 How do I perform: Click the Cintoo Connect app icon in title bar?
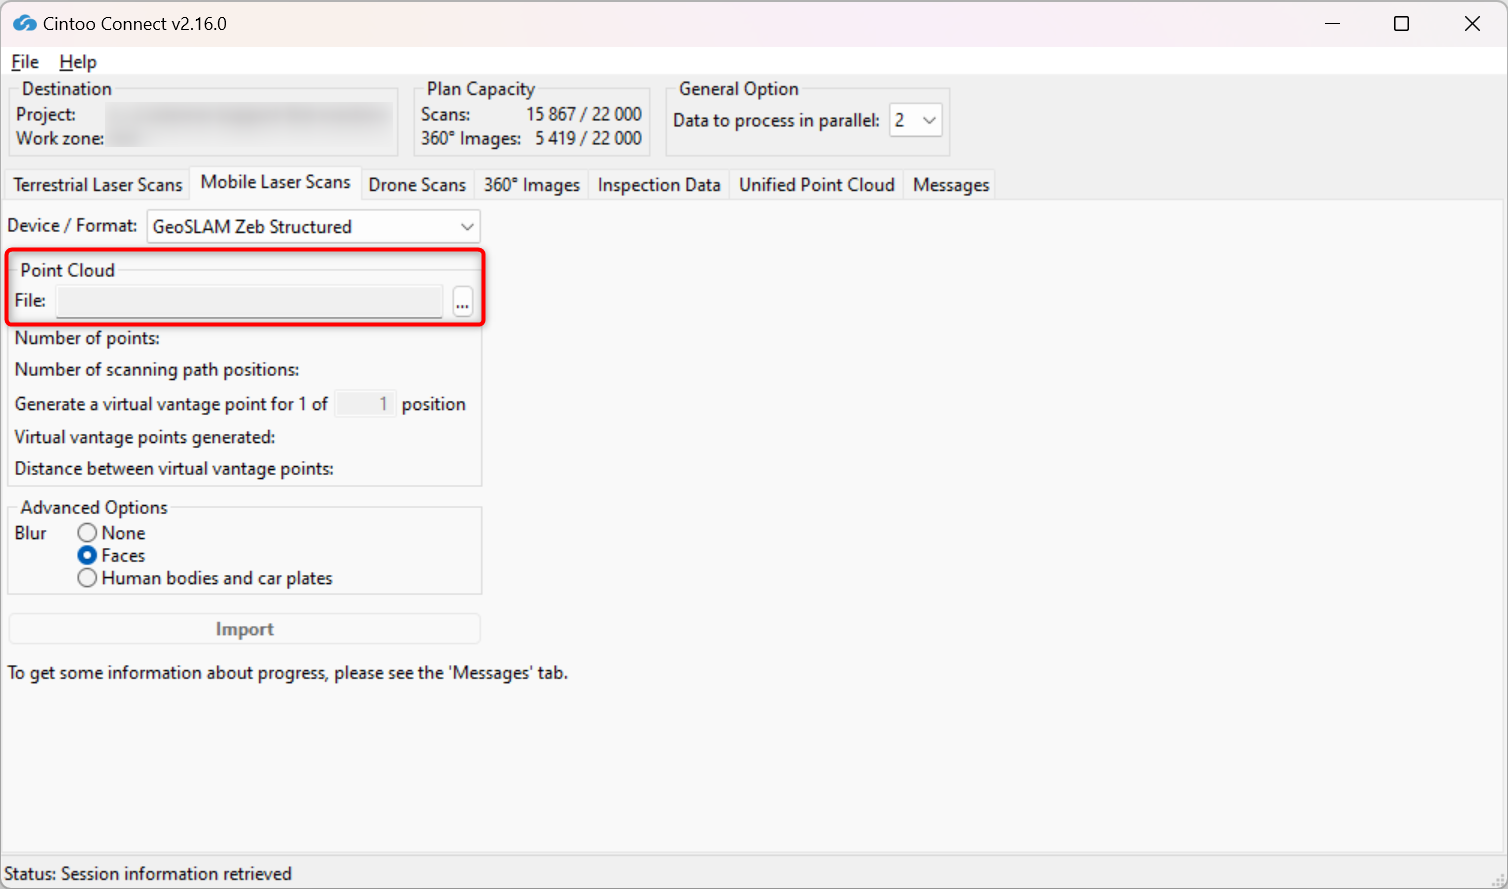tap(24, 23)
